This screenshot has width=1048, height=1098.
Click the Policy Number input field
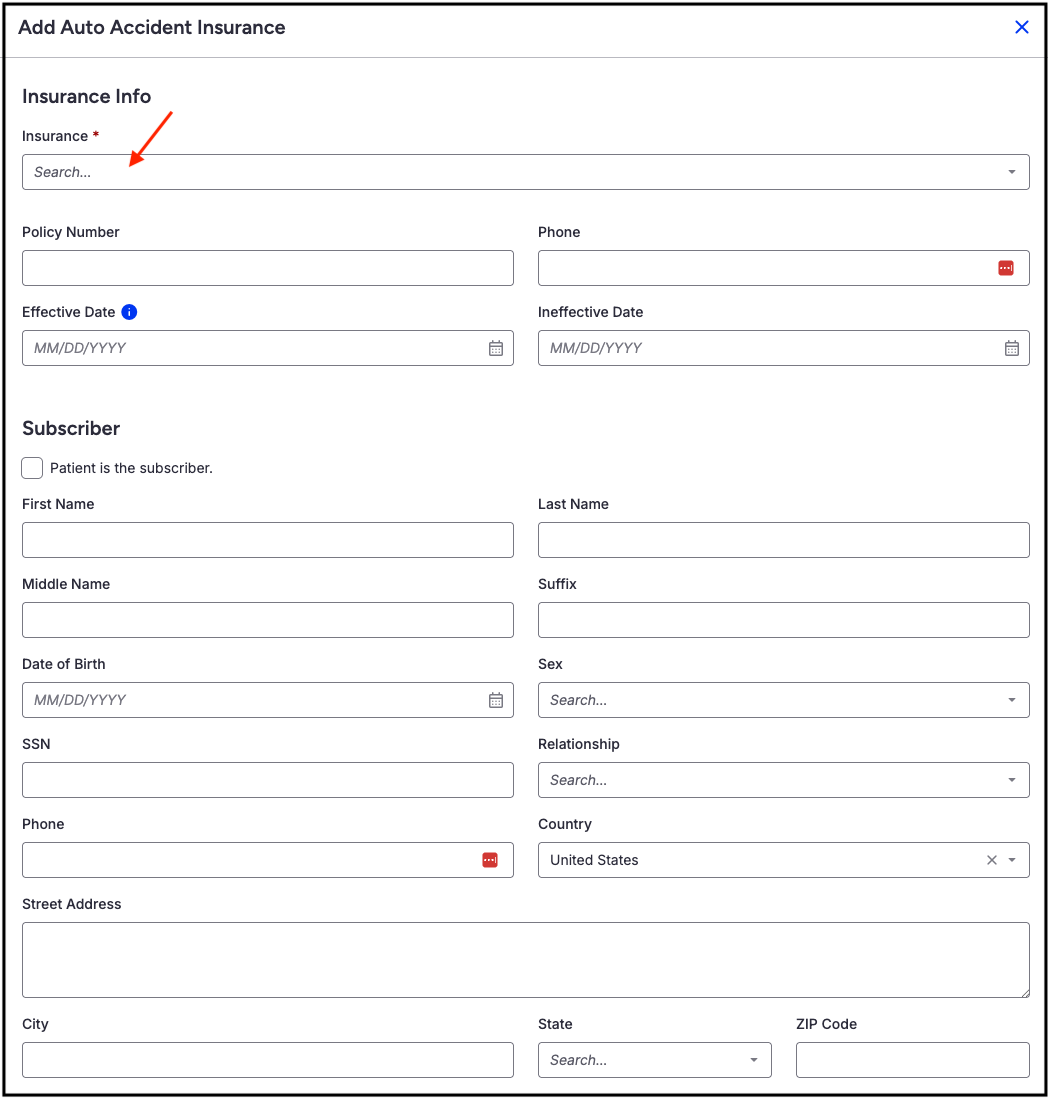tap(268, 268)
